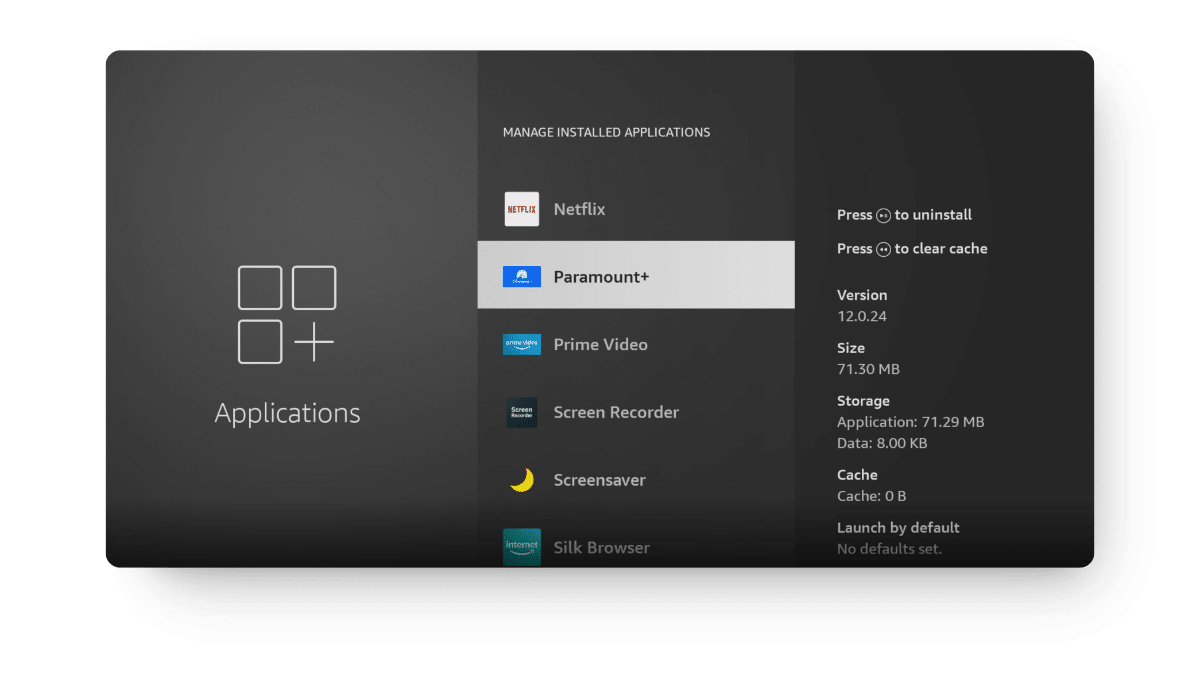1200x675 pixels.
Task: Click the Applications grid icon
Action: coord(287,313)
